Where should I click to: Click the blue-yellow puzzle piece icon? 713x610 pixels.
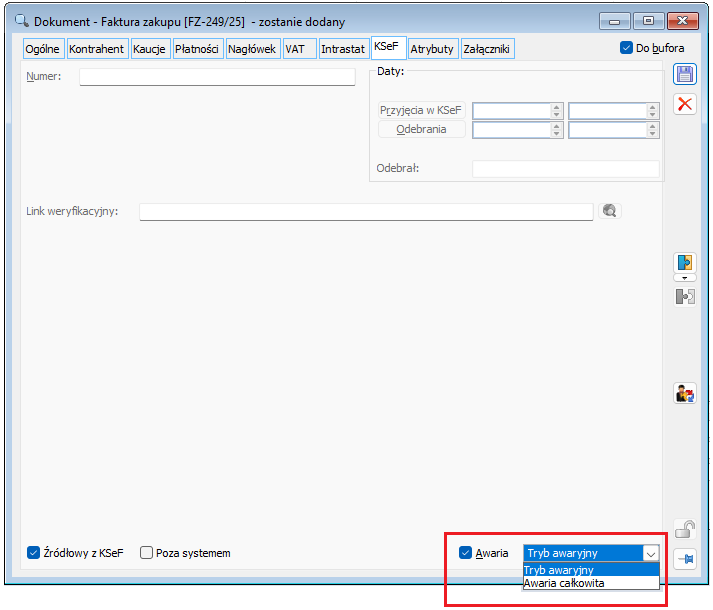pos(684,263)
